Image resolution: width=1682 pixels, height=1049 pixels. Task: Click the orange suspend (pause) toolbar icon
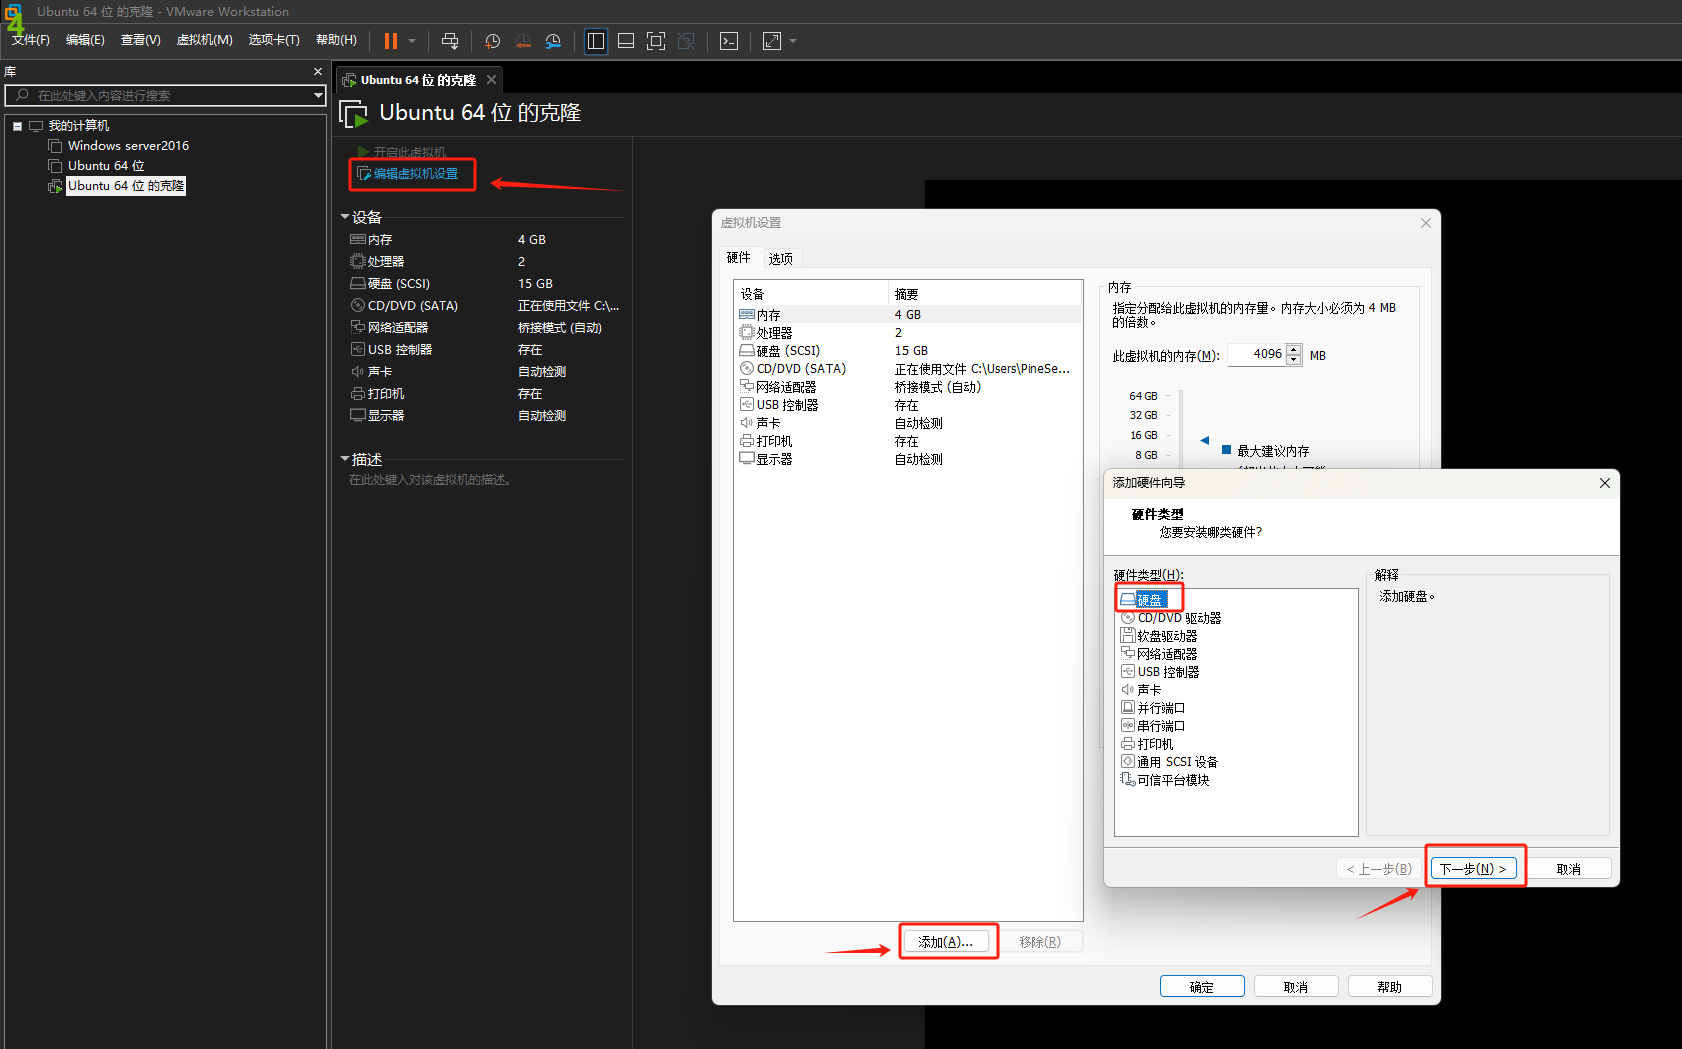(391, 41)
